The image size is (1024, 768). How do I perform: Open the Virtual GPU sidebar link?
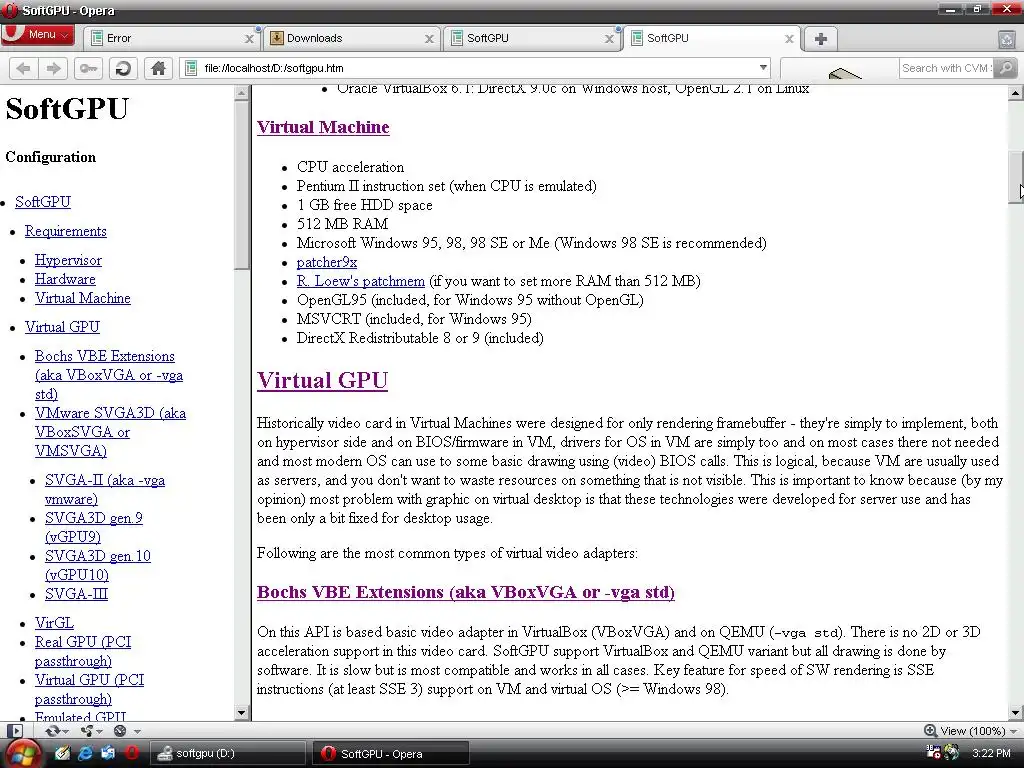point(62,327)
